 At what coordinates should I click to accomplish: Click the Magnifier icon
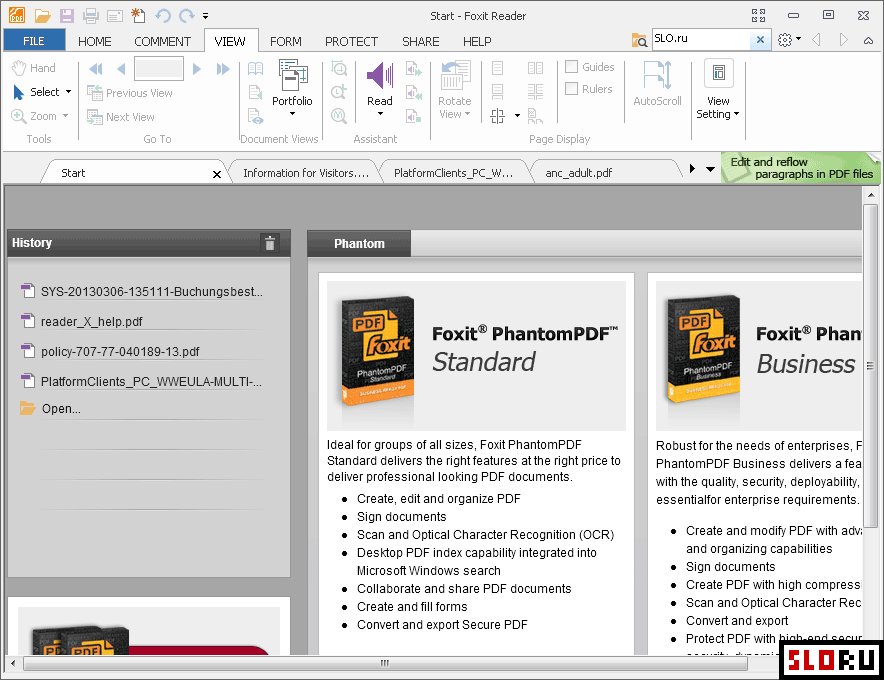[x=339, y=116]
